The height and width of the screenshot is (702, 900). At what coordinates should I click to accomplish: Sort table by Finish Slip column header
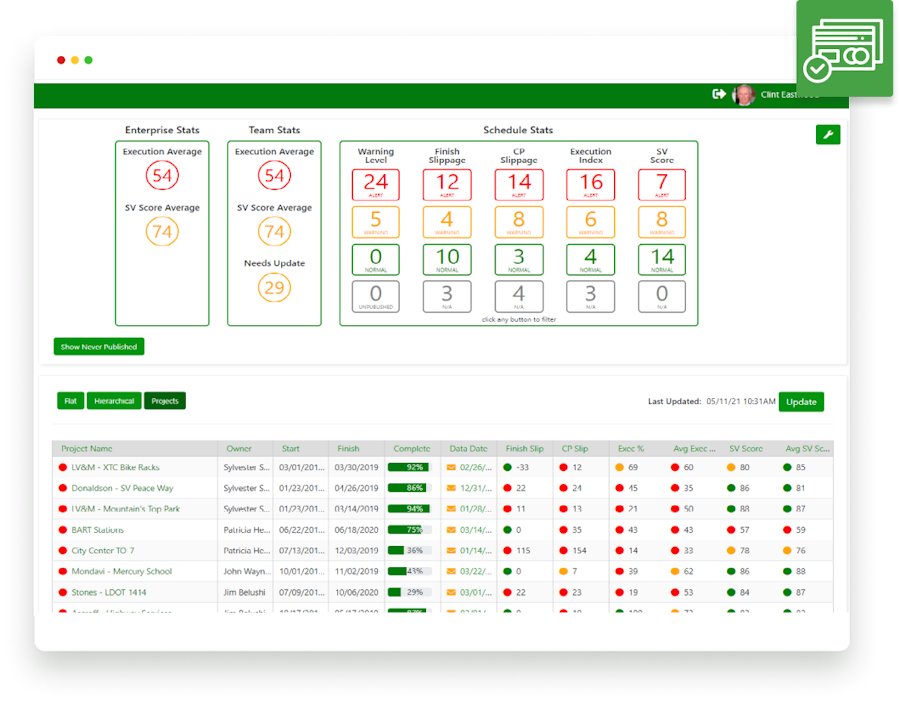(x=525, y=449)
